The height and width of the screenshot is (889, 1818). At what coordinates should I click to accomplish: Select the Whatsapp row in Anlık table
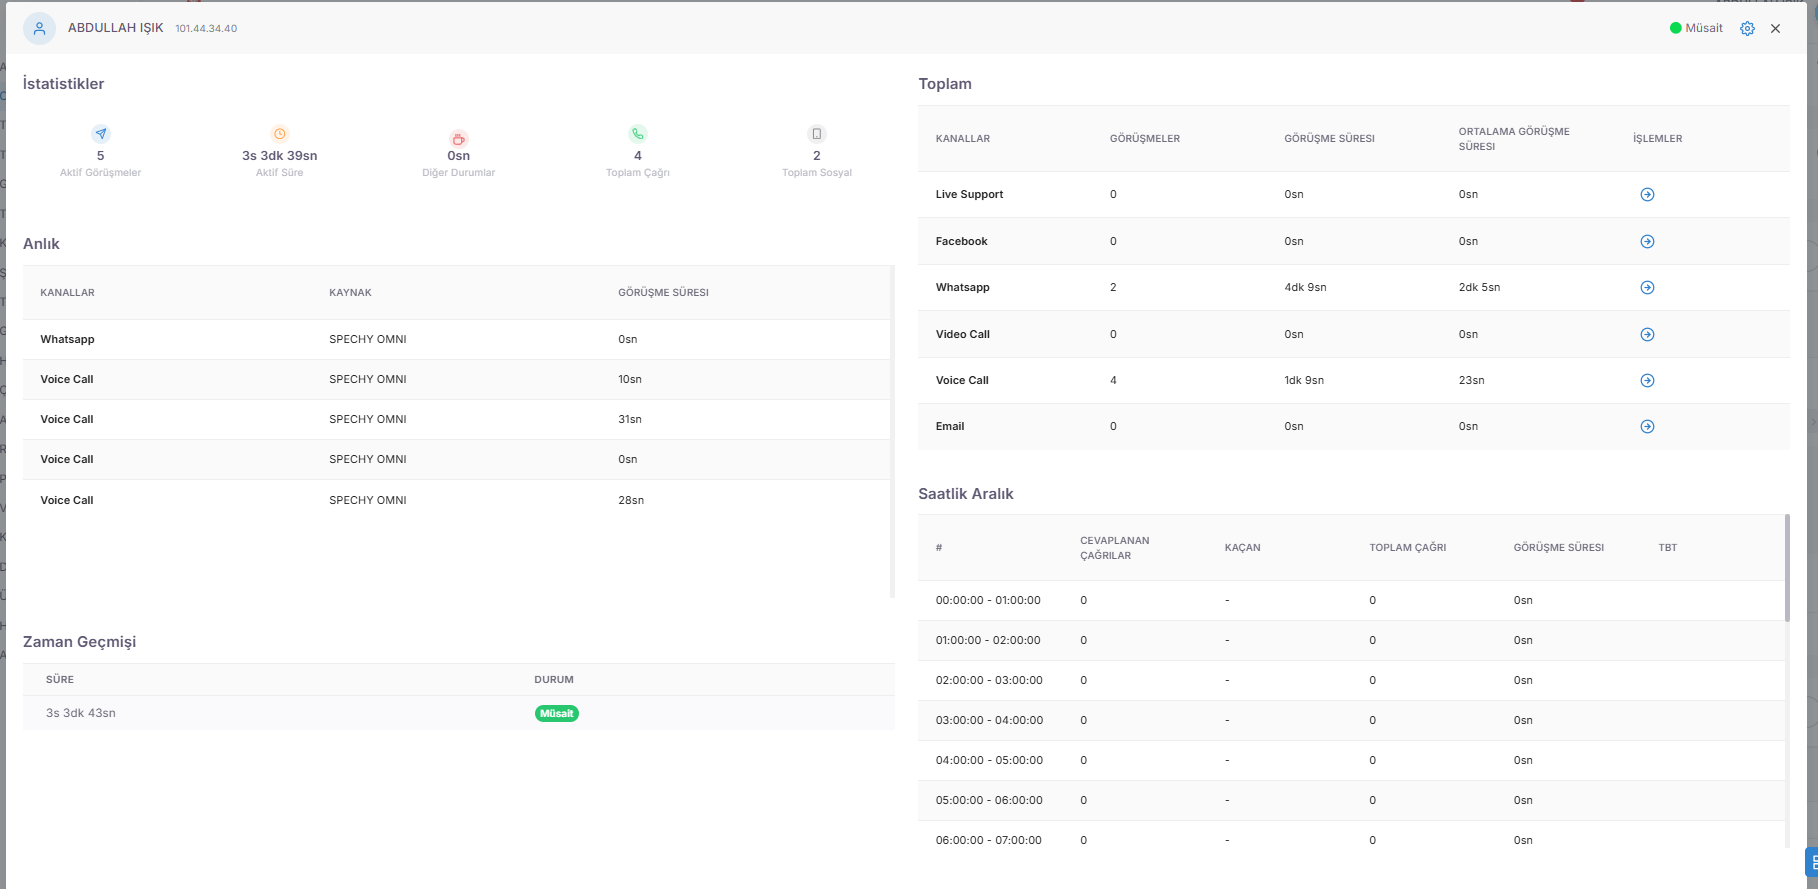coord(457,339)
